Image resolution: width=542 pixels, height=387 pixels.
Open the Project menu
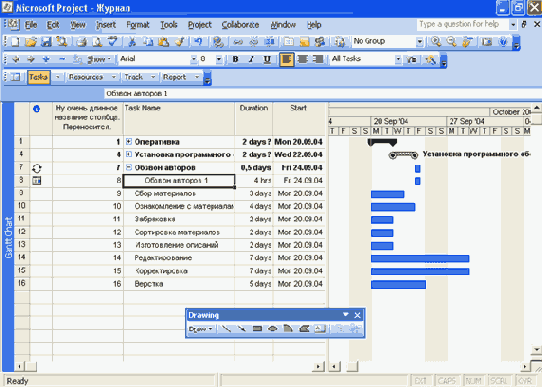coord(199,25)
